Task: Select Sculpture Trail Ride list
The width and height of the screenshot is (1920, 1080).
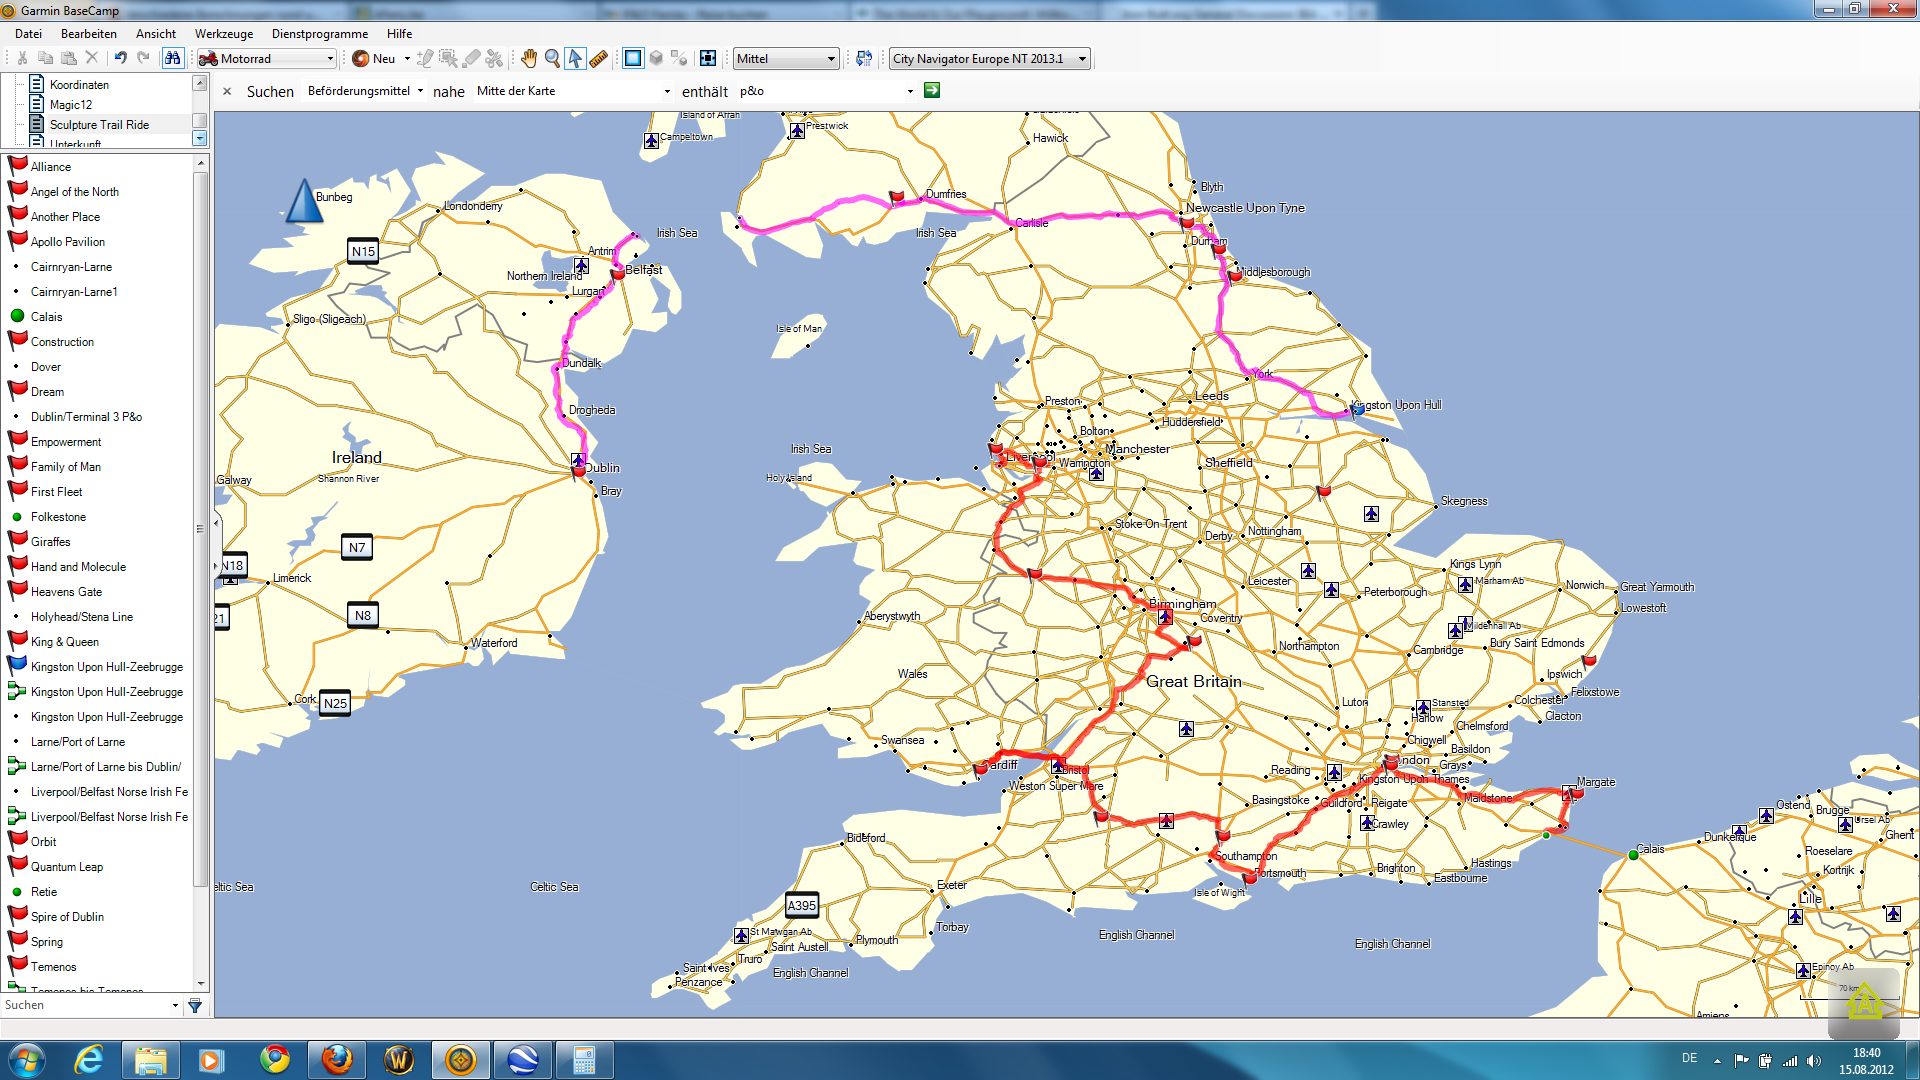Action: coord(99,125)
